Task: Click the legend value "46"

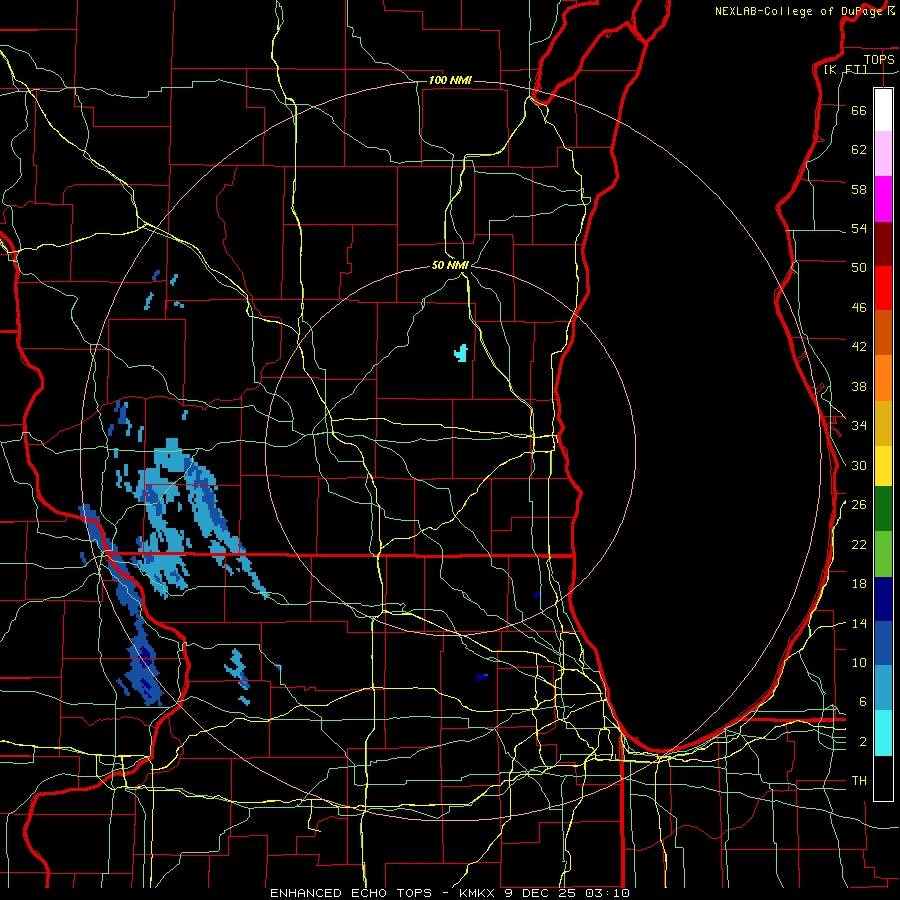Action: 859,308
